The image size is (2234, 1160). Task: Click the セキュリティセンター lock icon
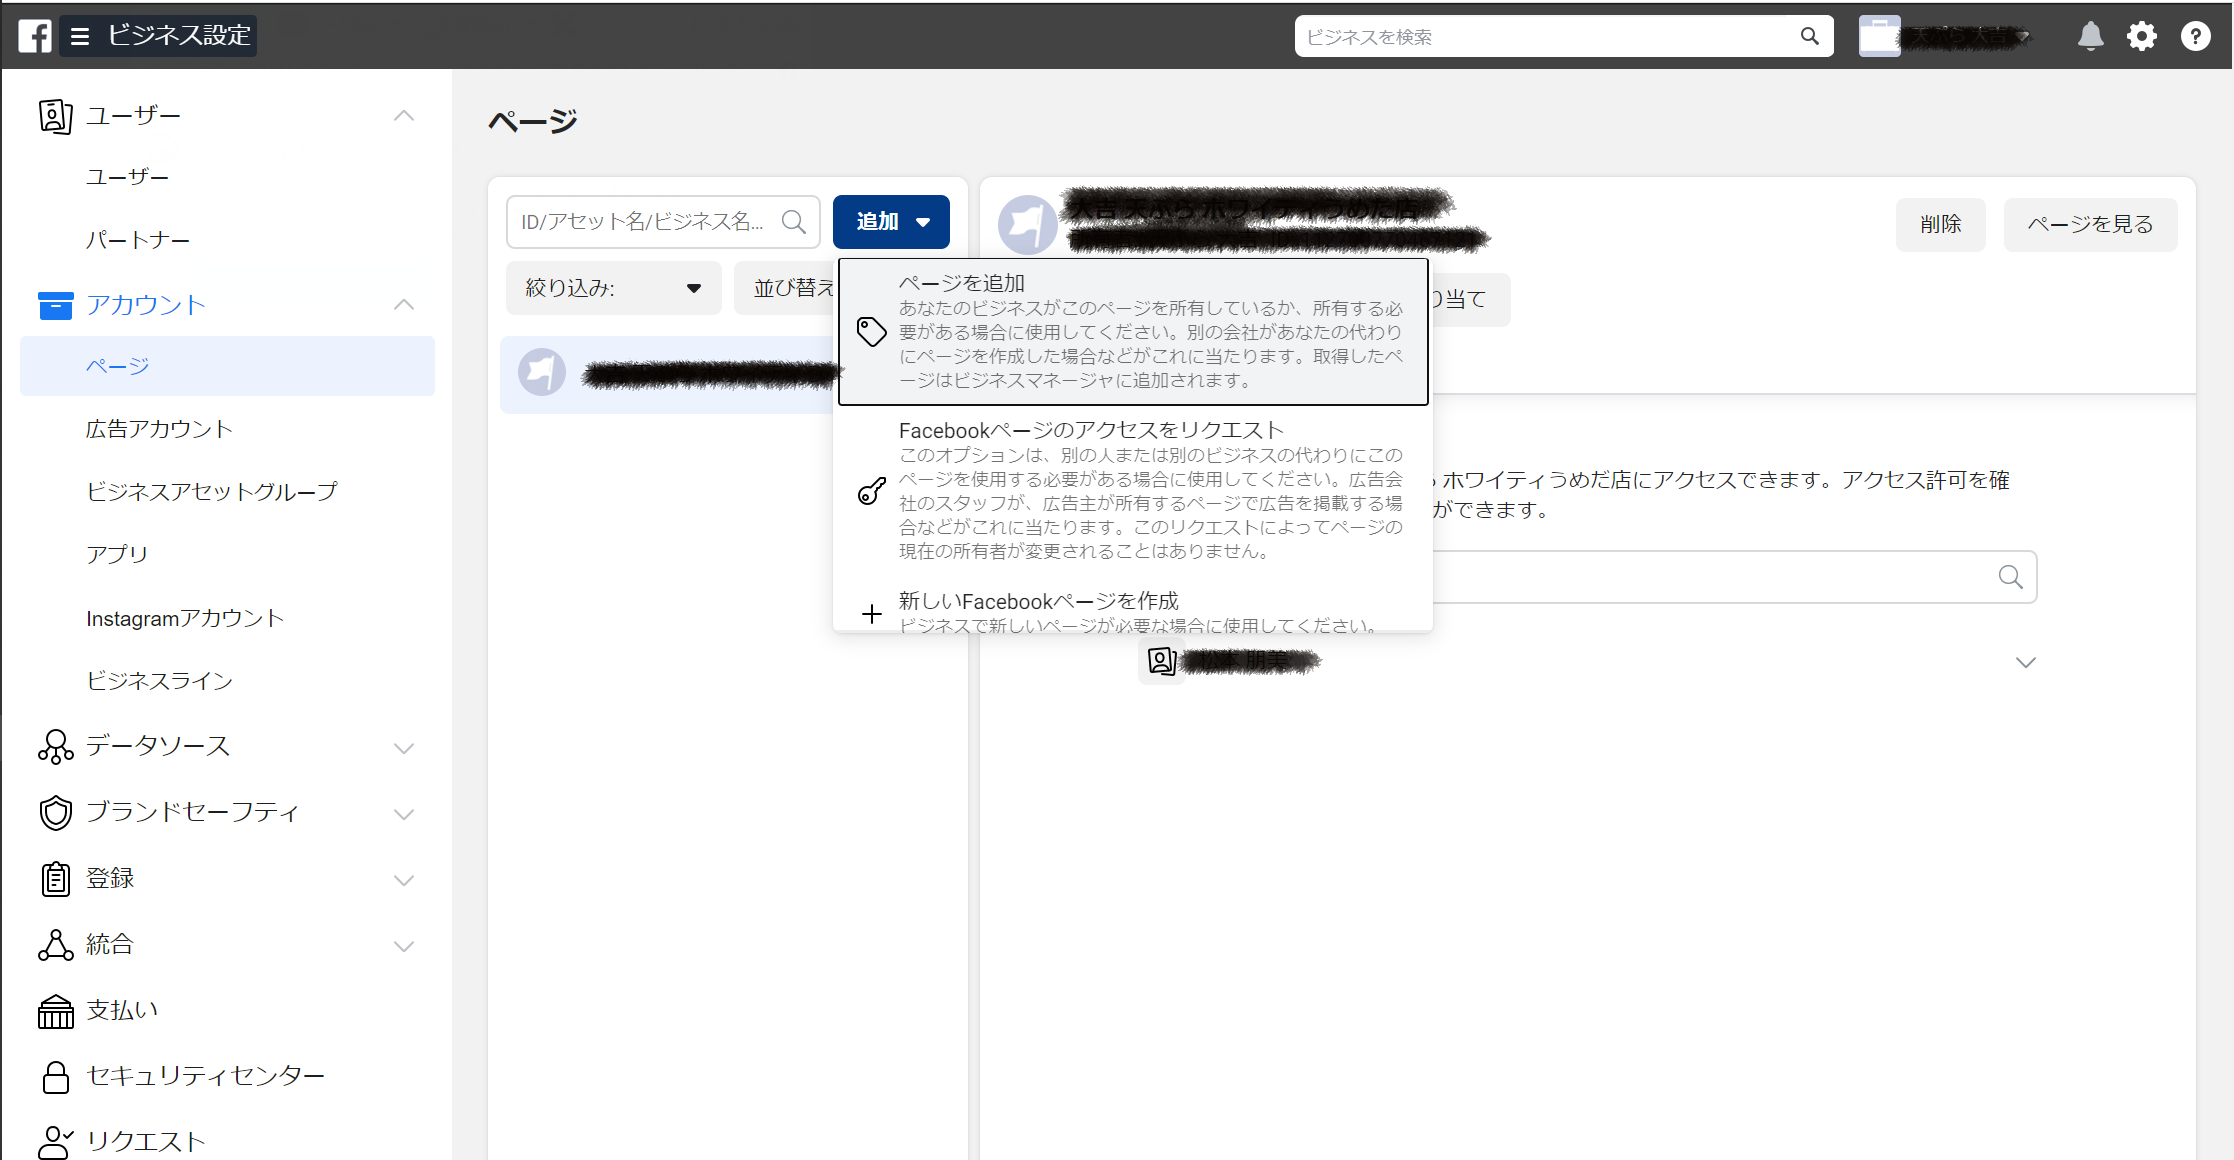pyautogui.click(x=55, y=1076)
